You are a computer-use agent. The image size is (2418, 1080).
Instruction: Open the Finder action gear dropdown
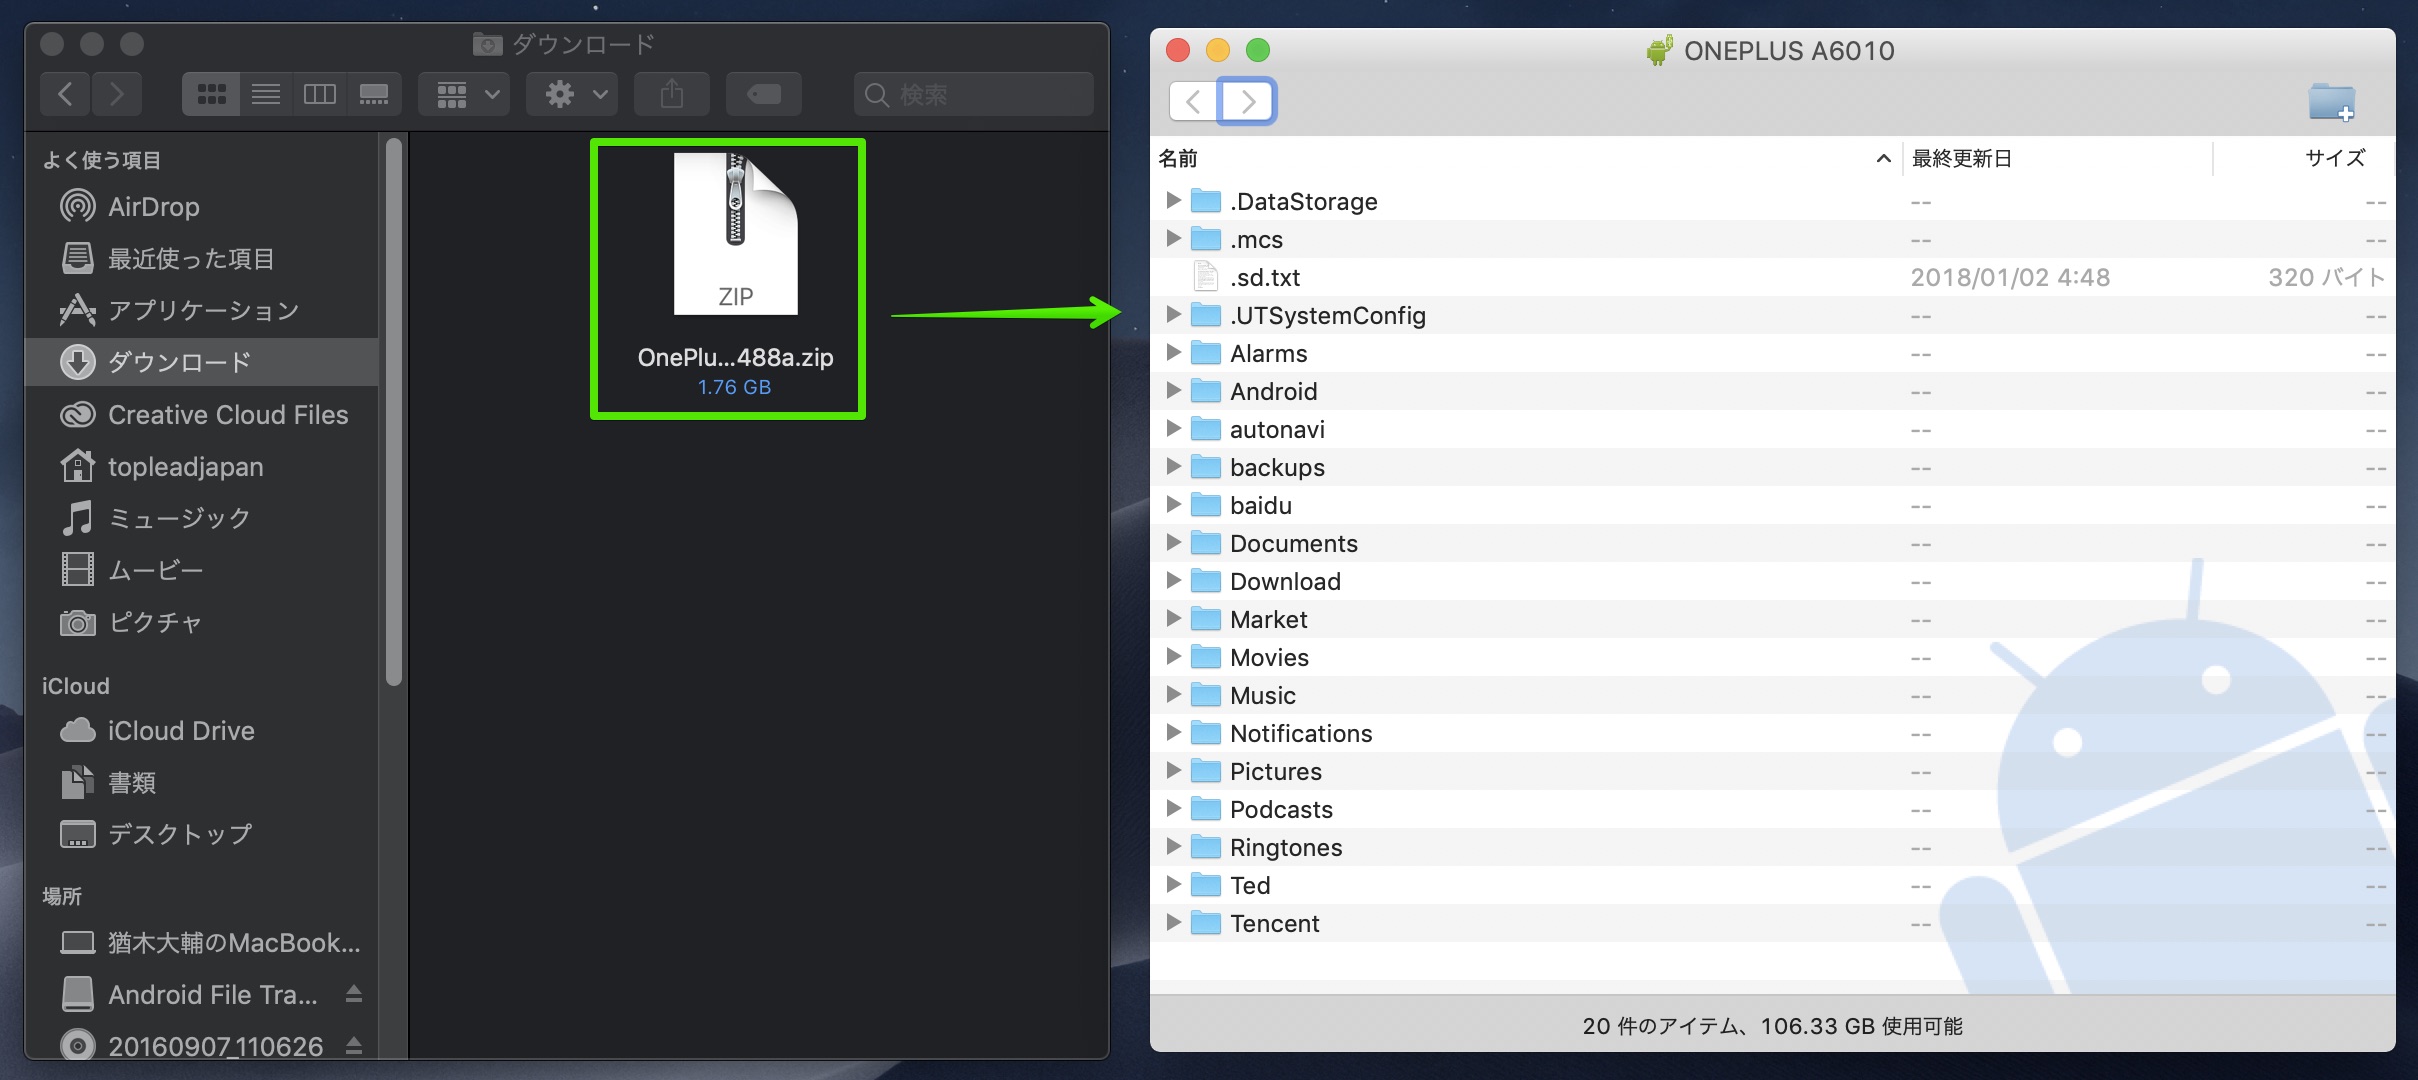(573, 95)
